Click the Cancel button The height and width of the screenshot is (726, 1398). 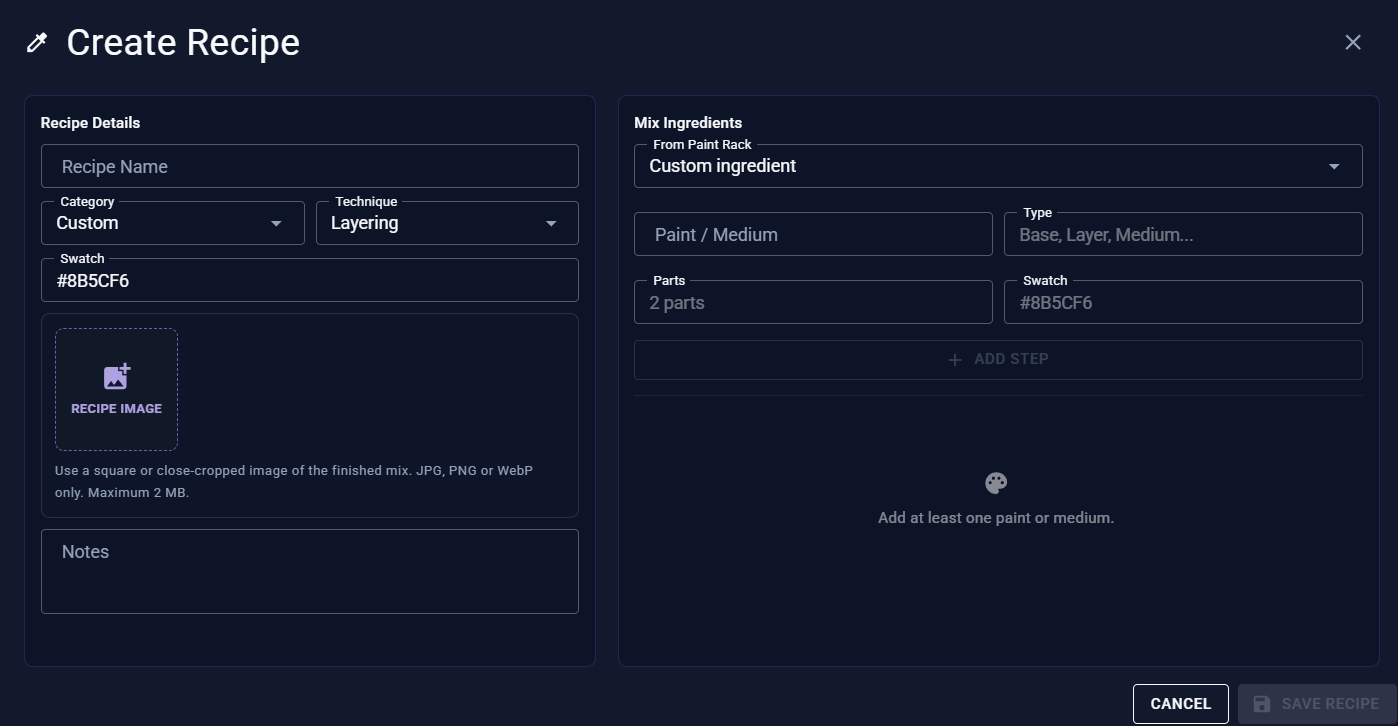click(1181, 704)
